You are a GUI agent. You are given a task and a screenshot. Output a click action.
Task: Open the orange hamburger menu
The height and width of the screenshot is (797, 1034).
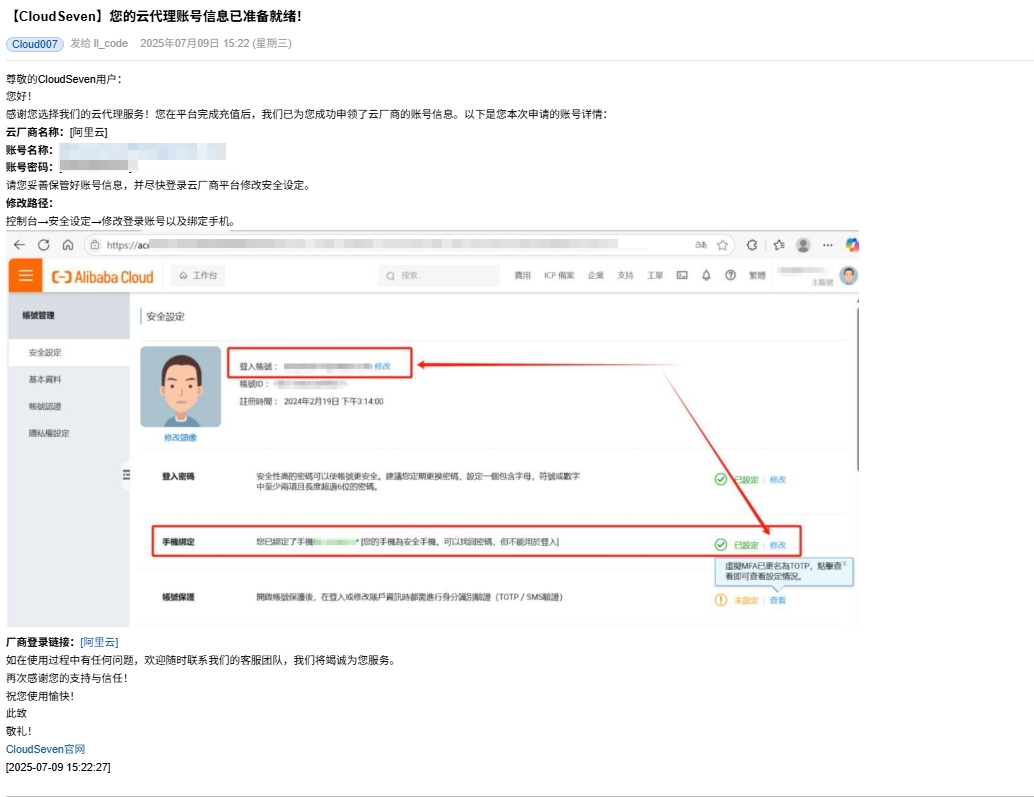point(26,275)
